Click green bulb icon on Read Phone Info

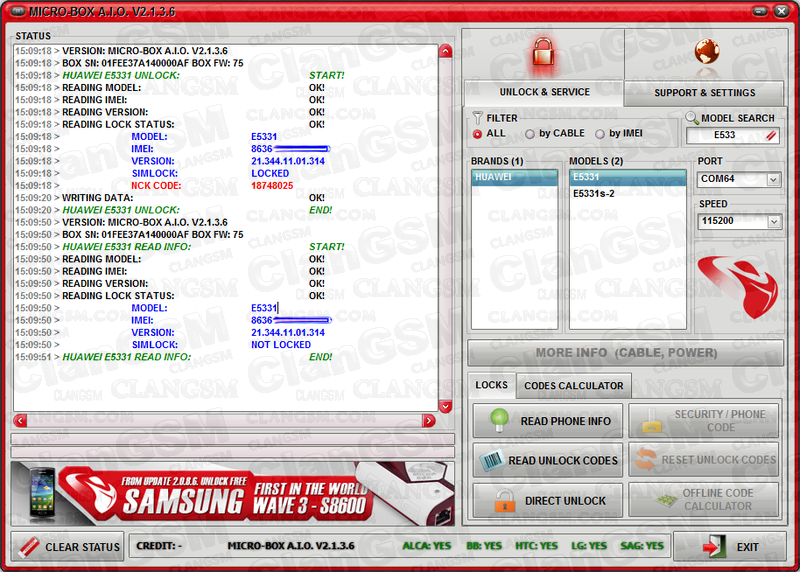click(499, 420)
